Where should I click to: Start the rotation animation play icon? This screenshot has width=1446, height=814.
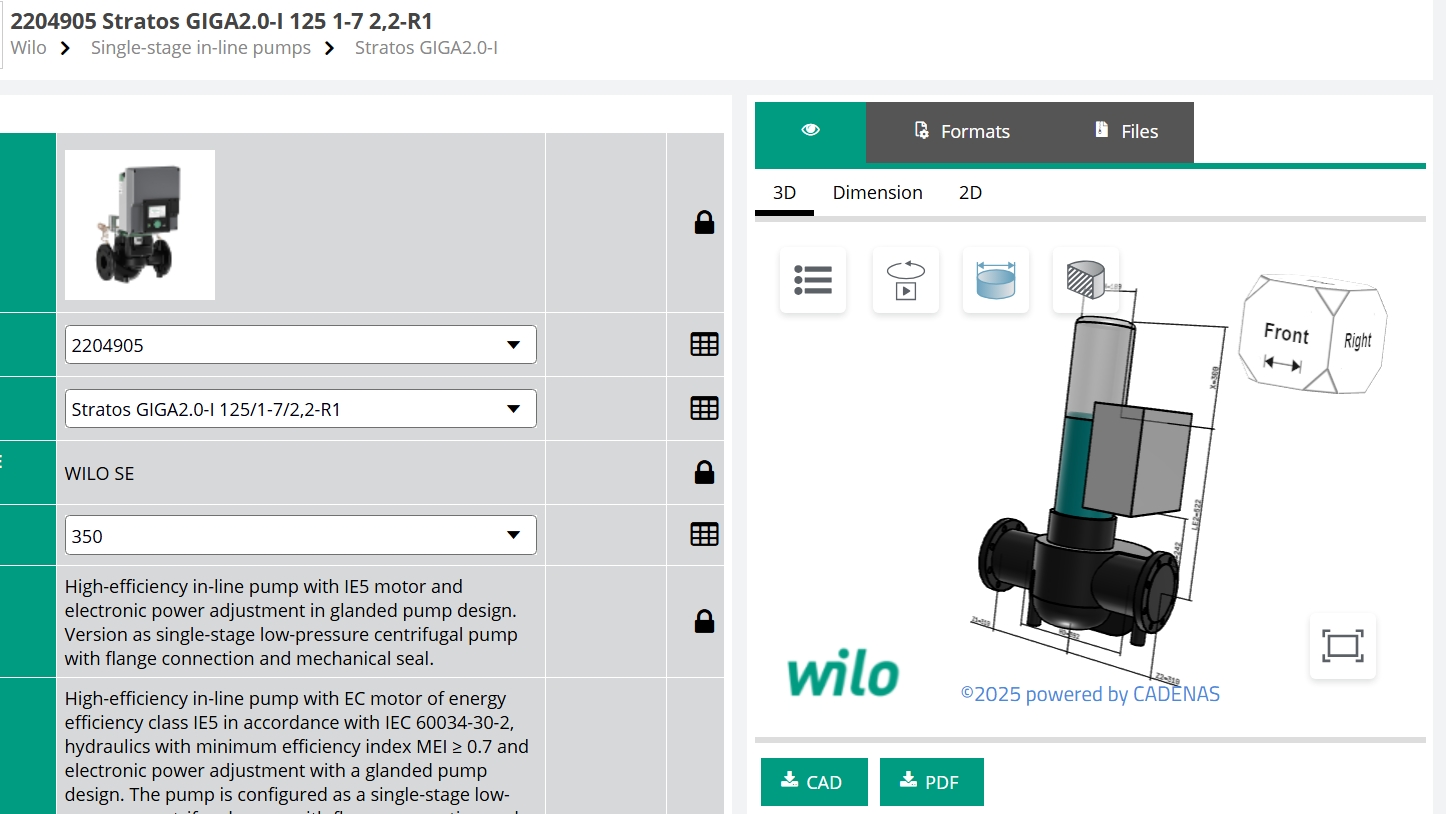pos(905,280)
